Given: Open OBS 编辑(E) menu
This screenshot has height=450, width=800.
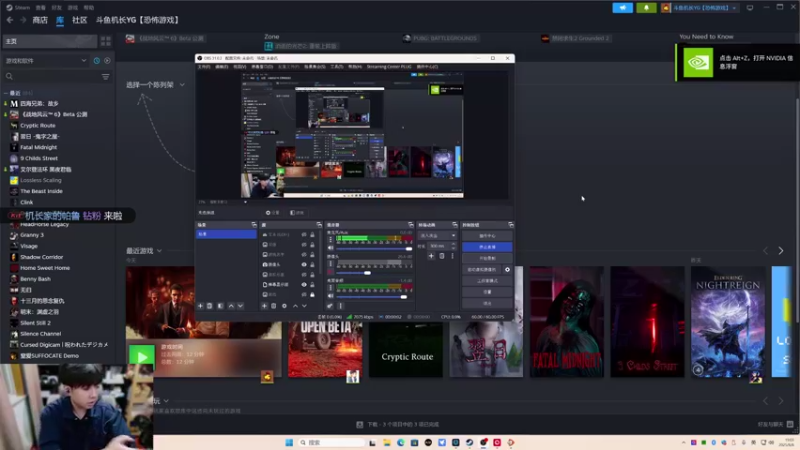Looking at the screenshot, I should pos(221,67).
